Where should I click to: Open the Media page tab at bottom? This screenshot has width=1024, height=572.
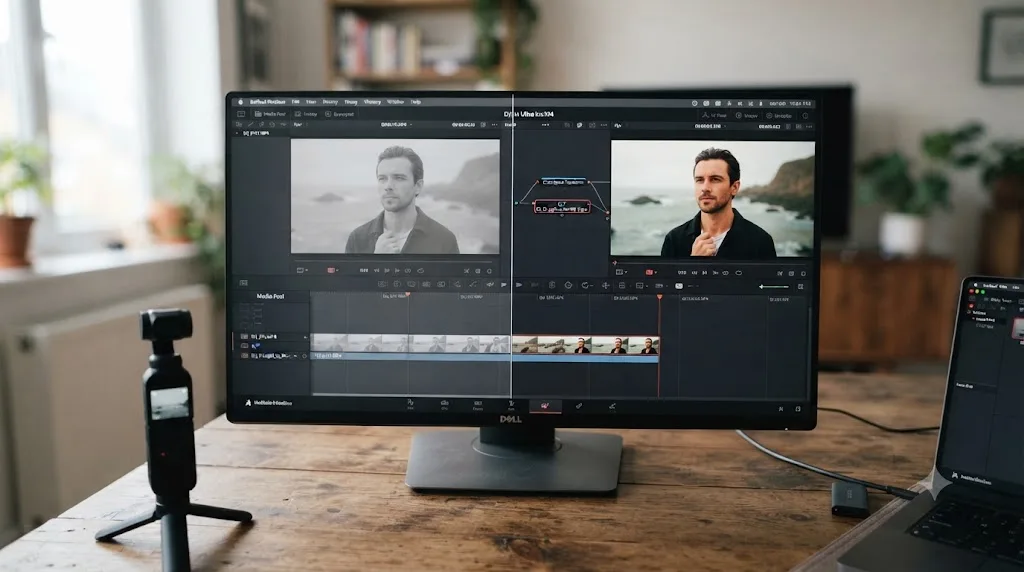pyautogui.click(x=410, y=405)
